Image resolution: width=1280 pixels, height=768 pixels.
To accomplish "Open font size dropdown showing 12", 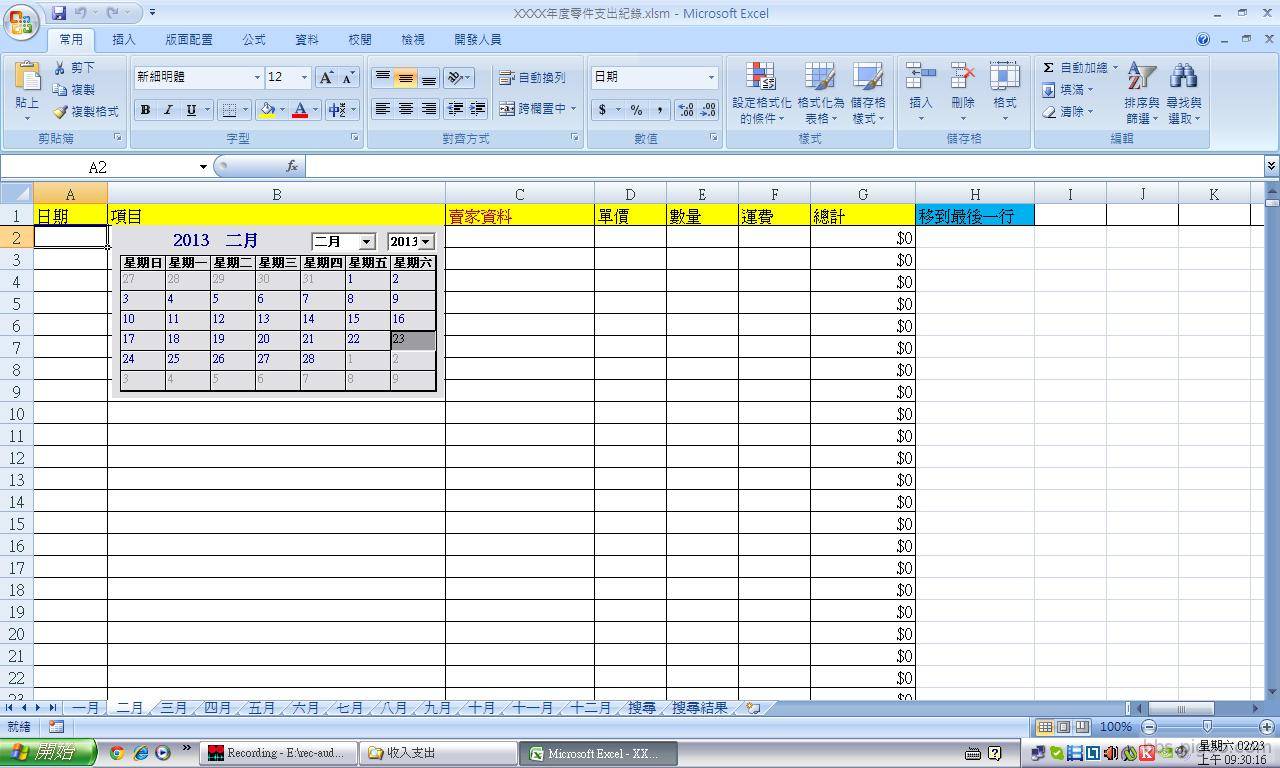I will (304, 77).
